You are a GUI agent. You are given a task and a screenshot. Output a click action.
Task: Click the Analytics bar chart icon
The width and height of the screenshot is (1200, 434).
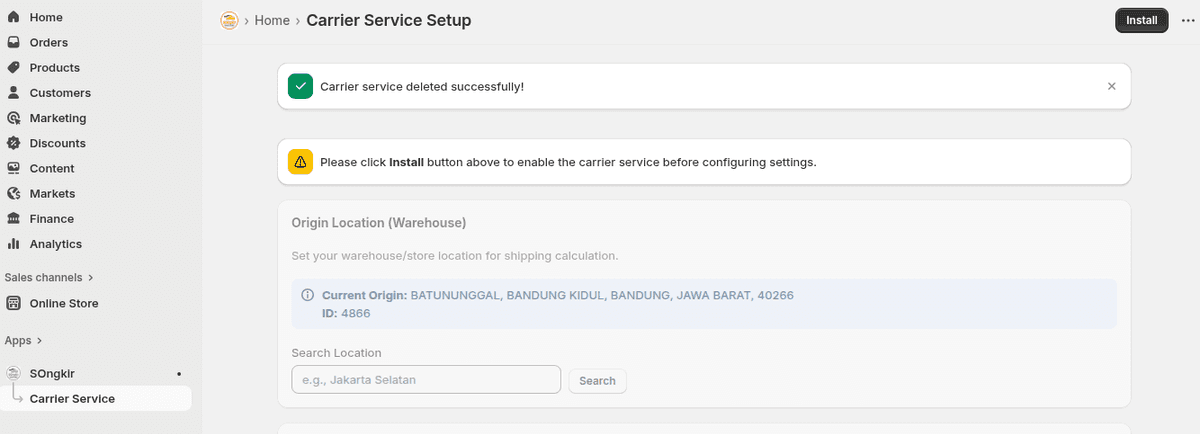13,244
